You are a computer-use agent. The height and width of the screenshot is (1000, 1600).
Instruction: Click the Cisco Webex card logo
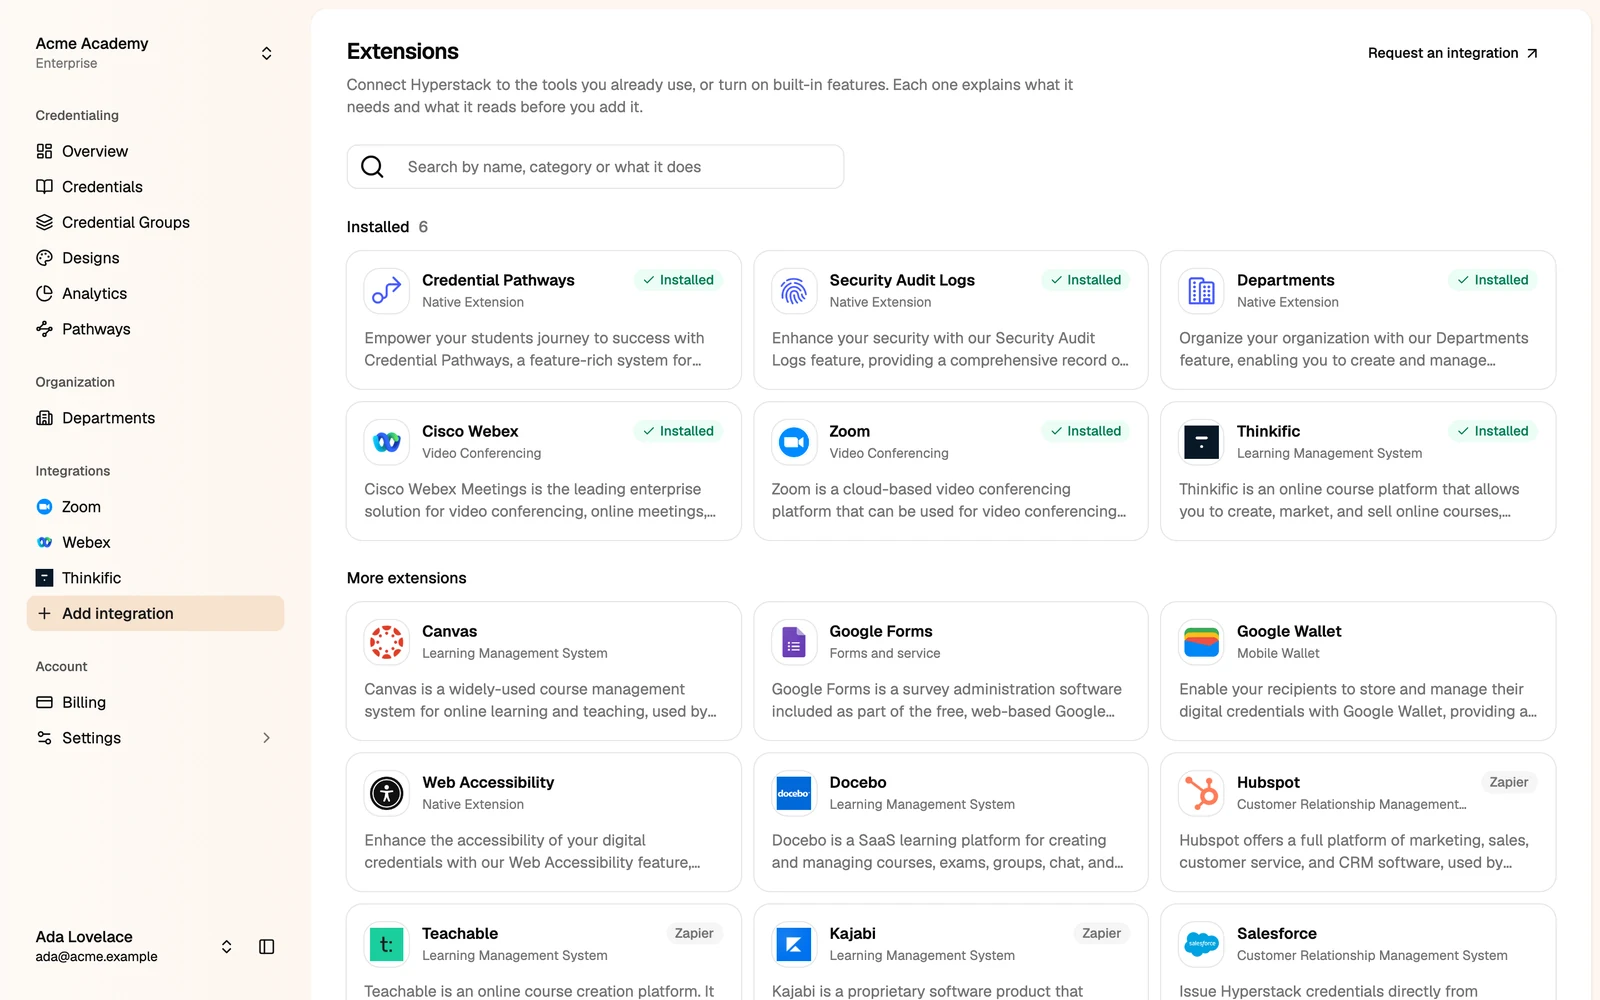coord(386,442)
